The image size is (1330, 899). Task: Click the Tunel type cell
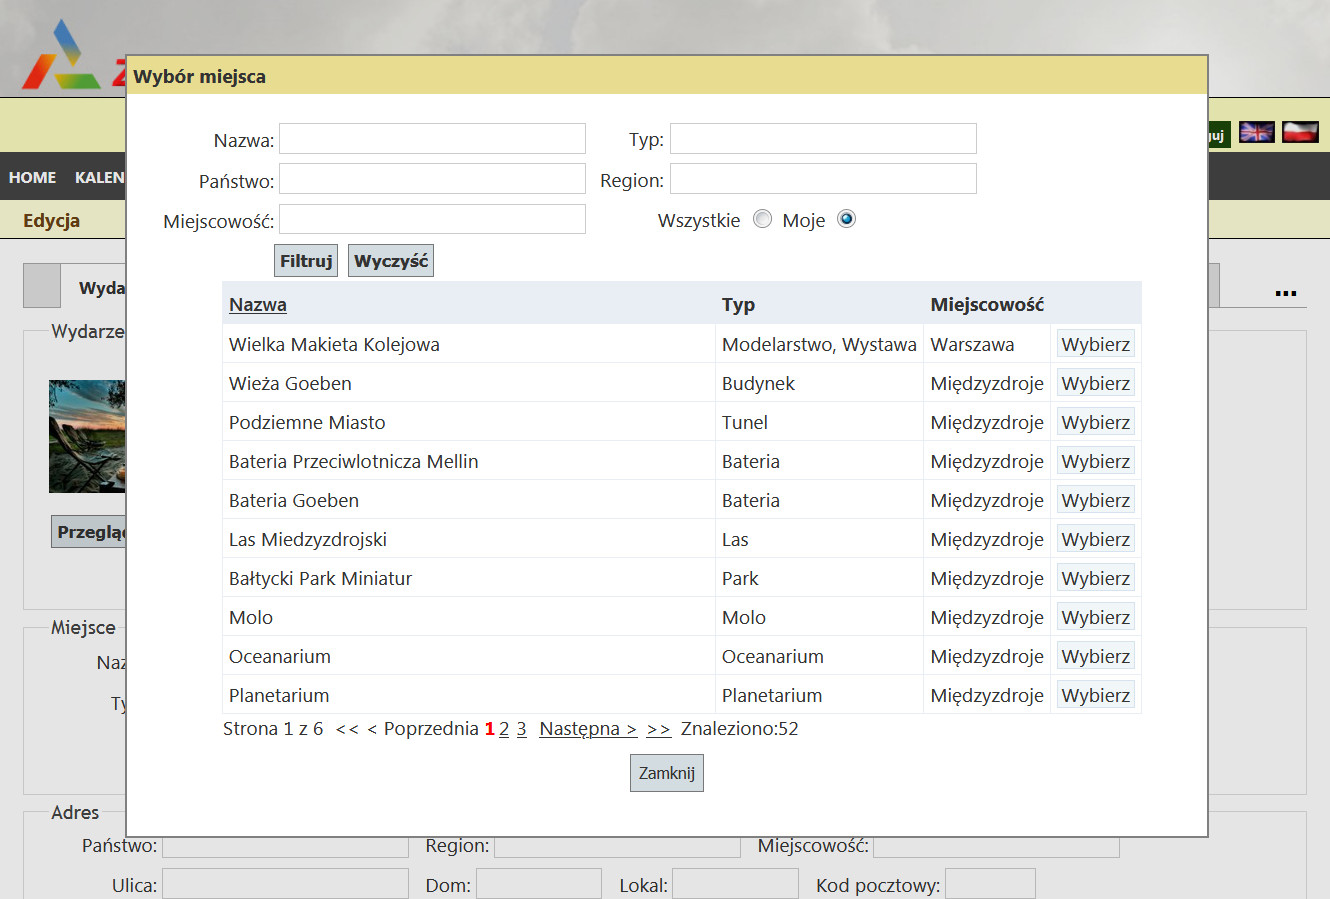coord(819,422)
